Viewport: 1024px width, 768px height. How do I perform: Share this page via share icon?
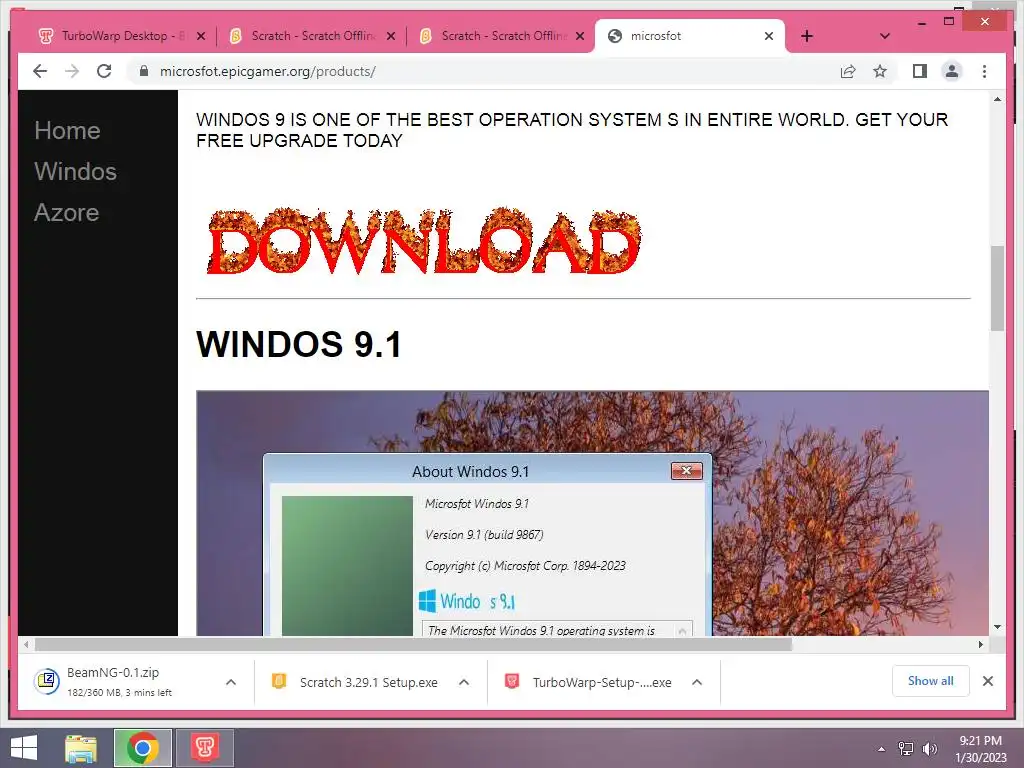(848, 71)
